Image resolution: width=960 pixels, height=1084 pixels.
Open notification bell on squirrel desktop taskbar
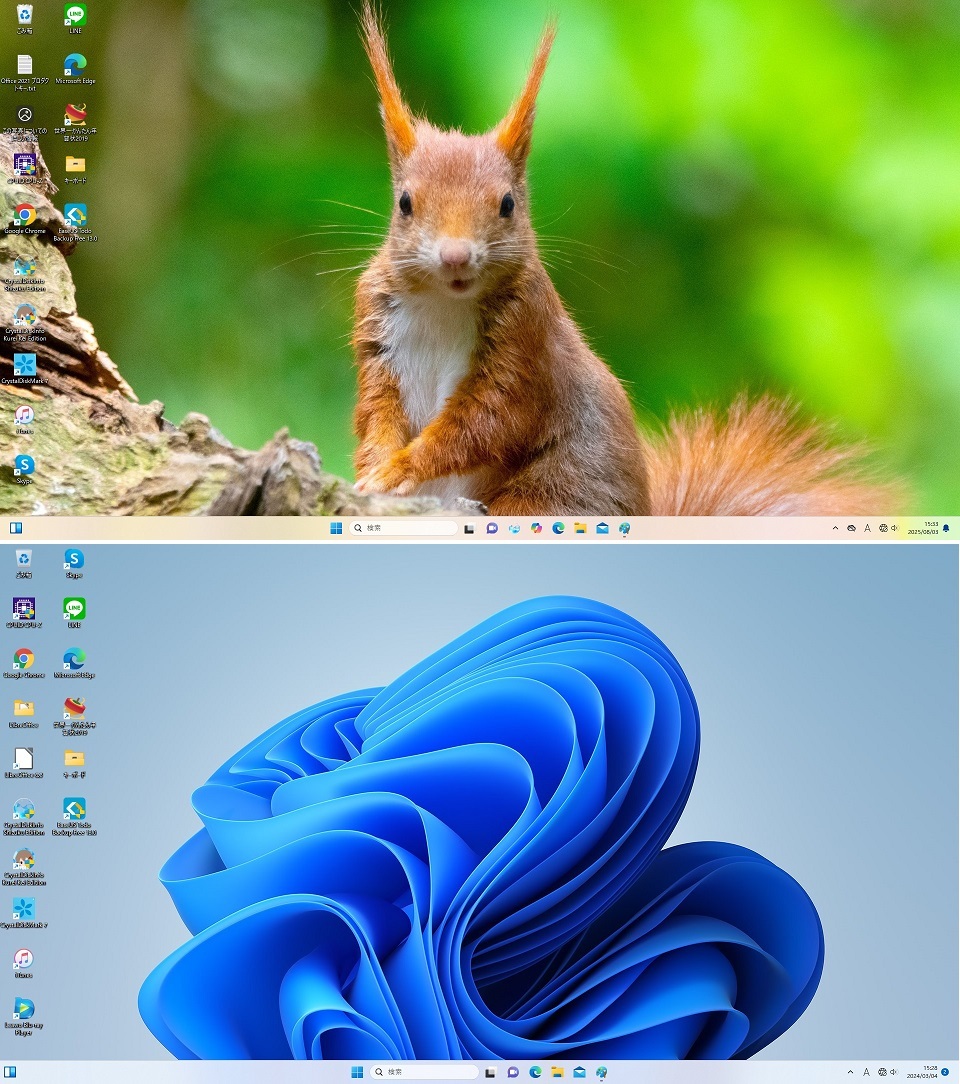coord(946,528)
